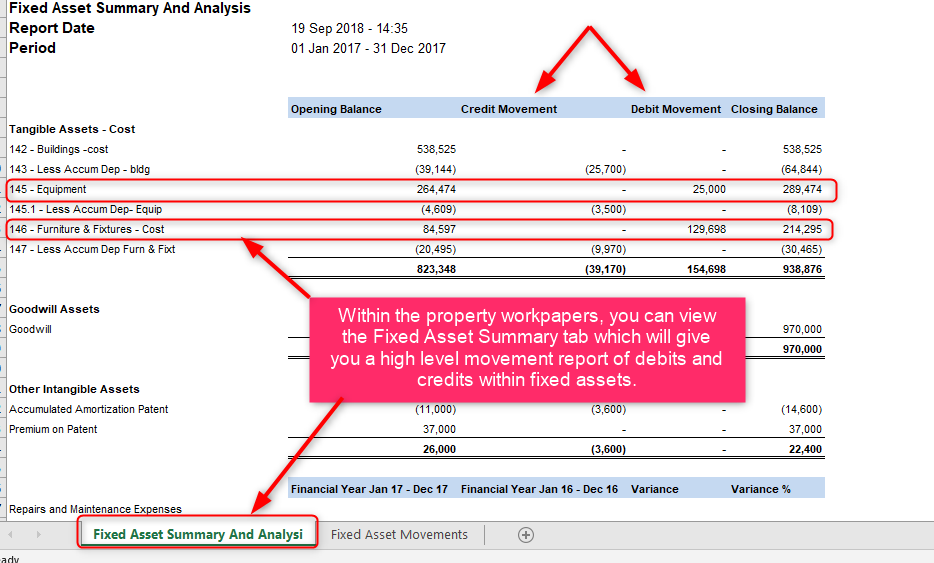Go to previous sheet tab arrow
Viewport: 934px width, 563px height.
10,535
